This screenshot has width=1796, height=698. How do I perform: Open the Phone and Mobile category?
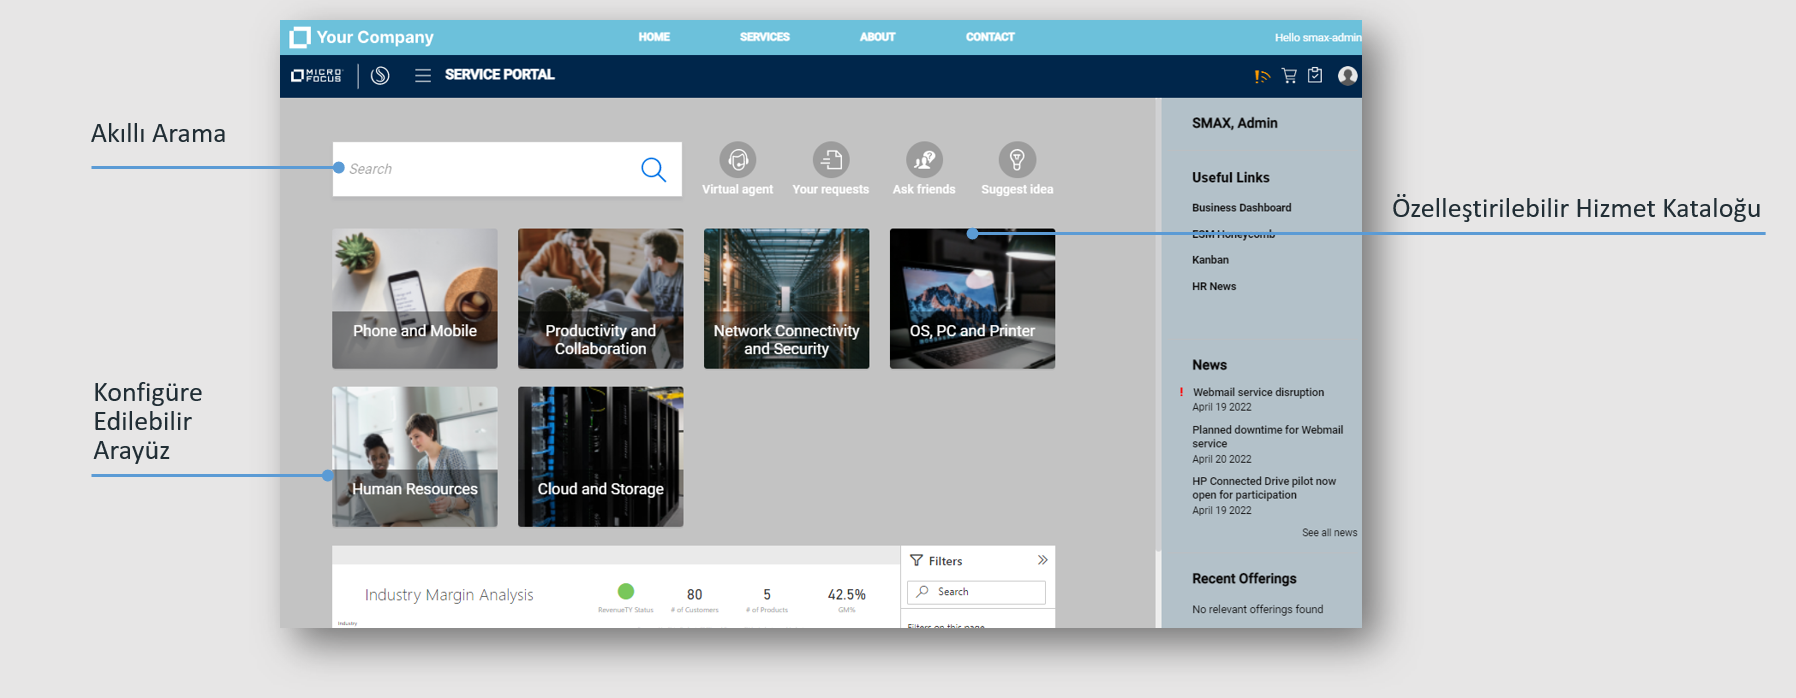click(x=415, y=299)
